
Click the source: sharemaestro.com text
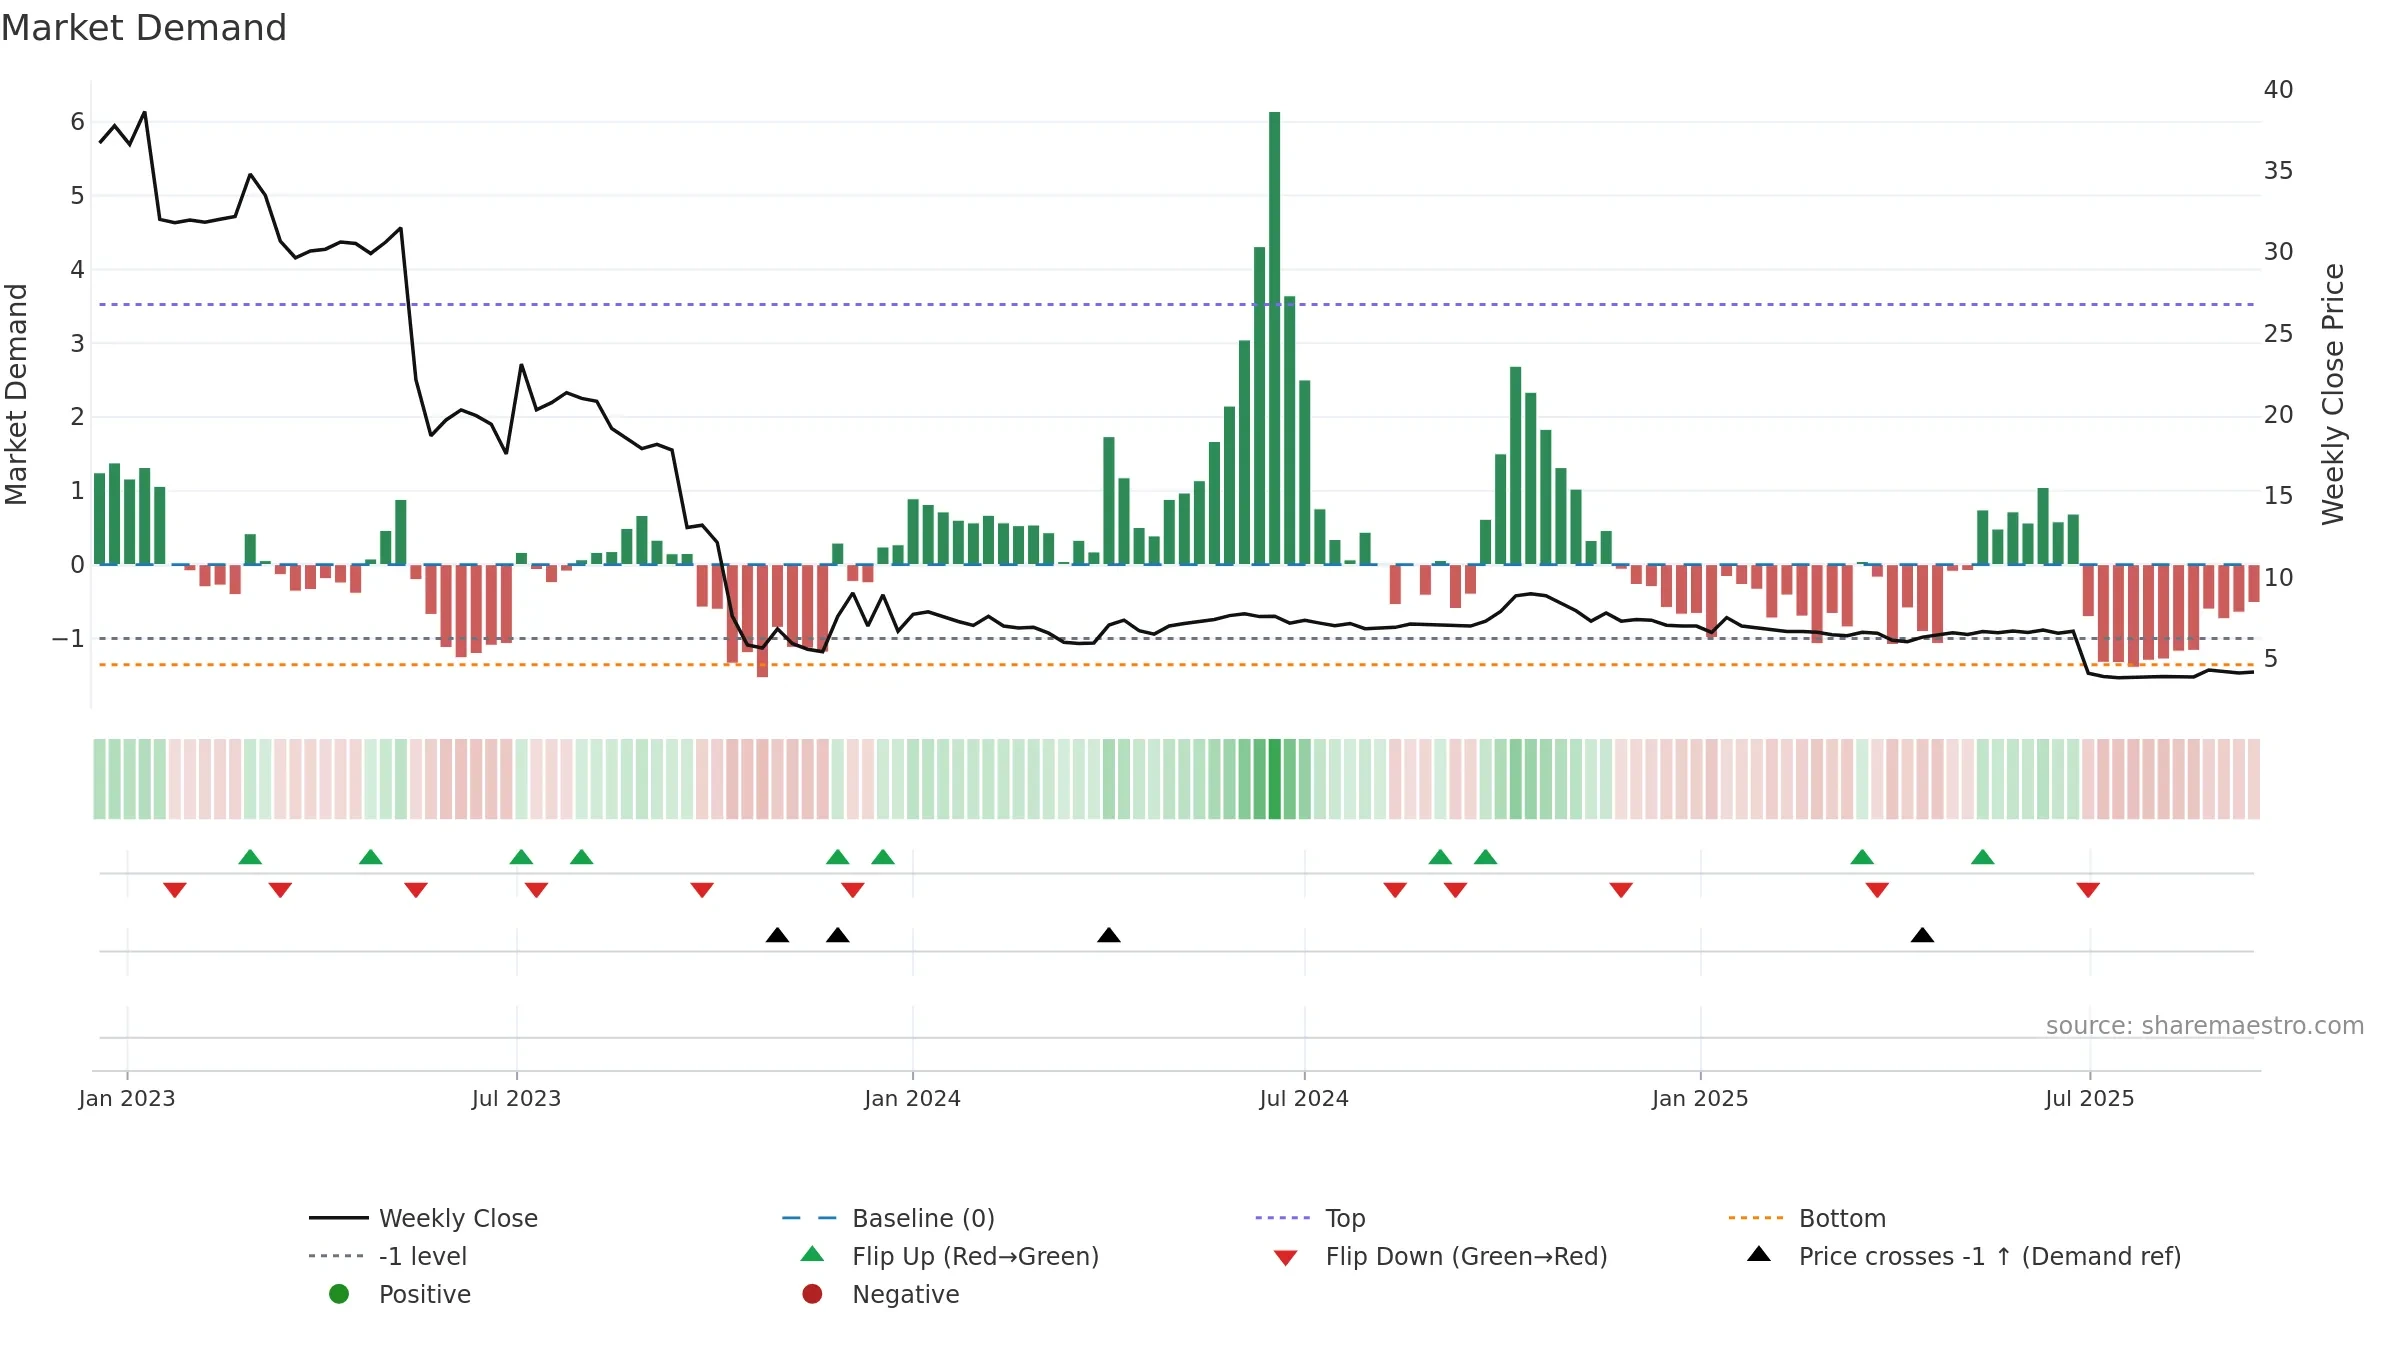[2205, 1025]
